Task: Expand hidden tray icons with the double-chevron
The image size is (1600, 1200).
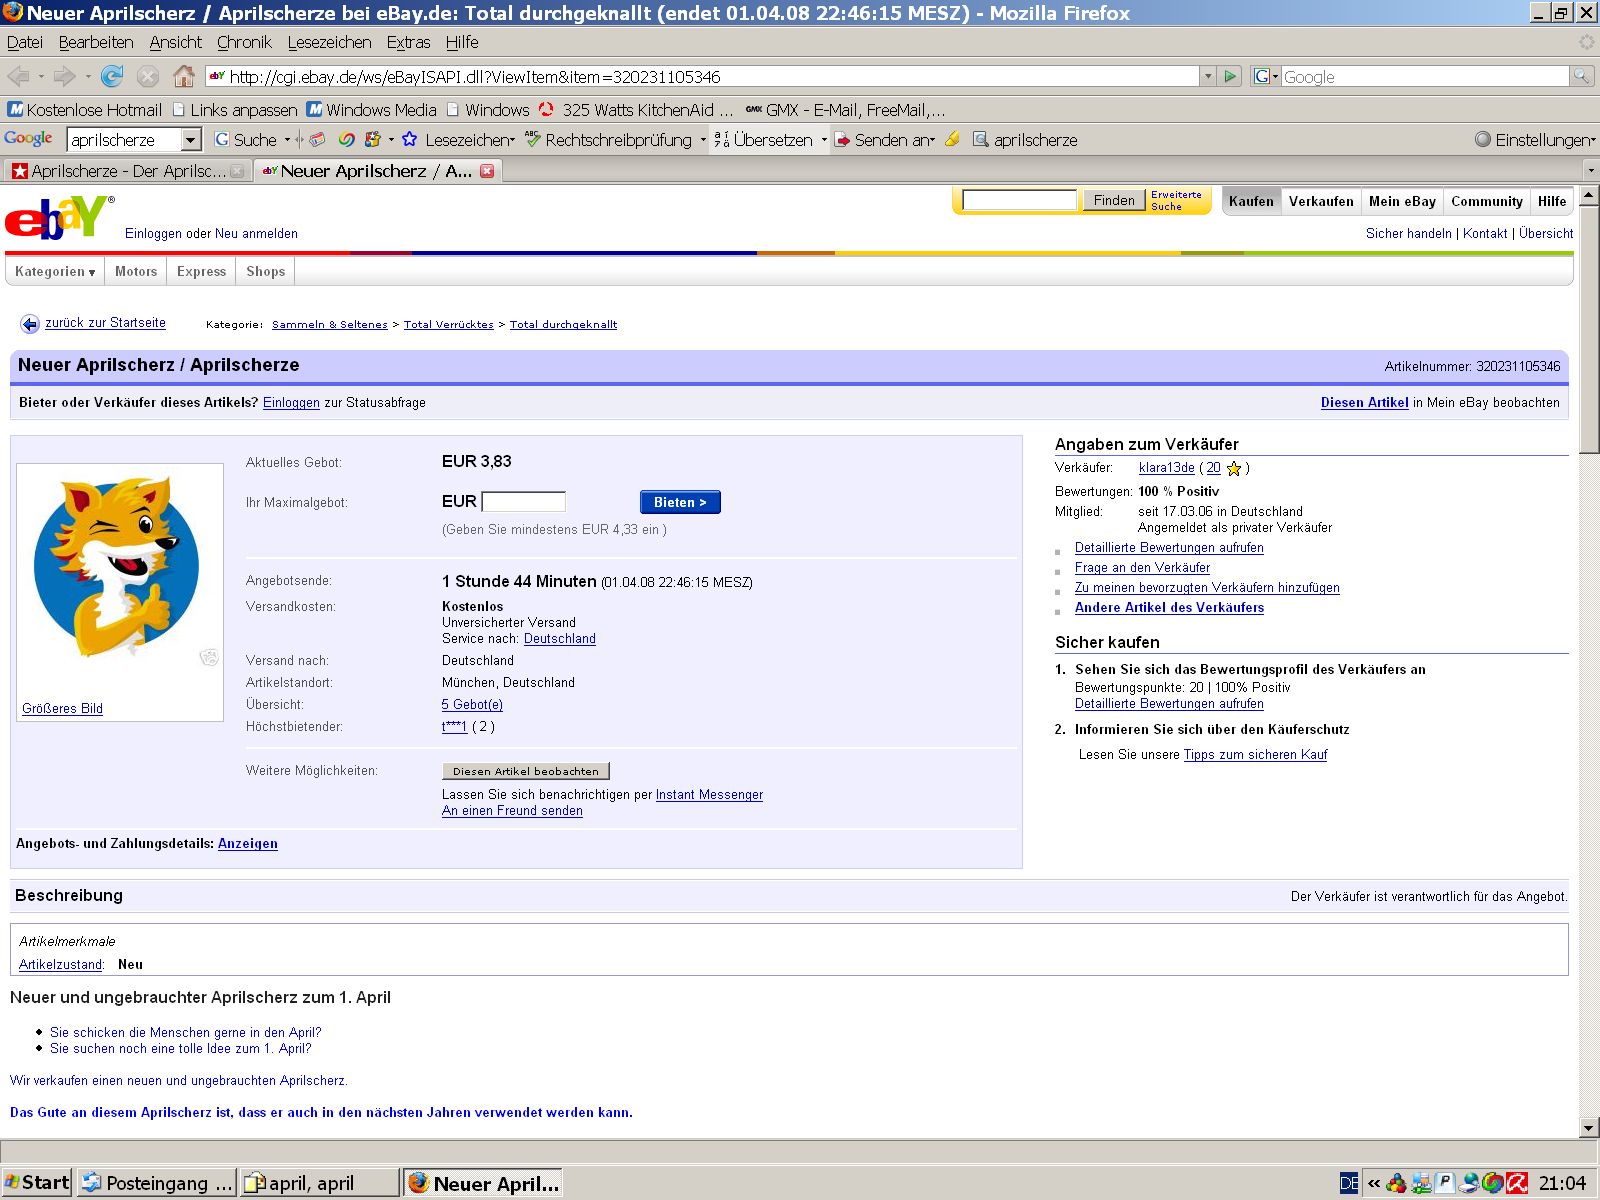Action: pos(1374,1183)
